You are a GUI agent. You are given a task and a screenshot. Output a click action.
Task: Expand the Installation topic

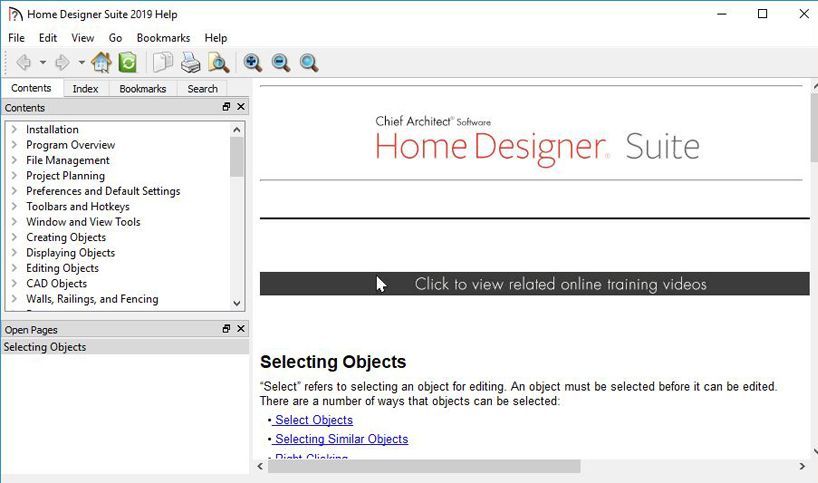[x=14, y=129]
